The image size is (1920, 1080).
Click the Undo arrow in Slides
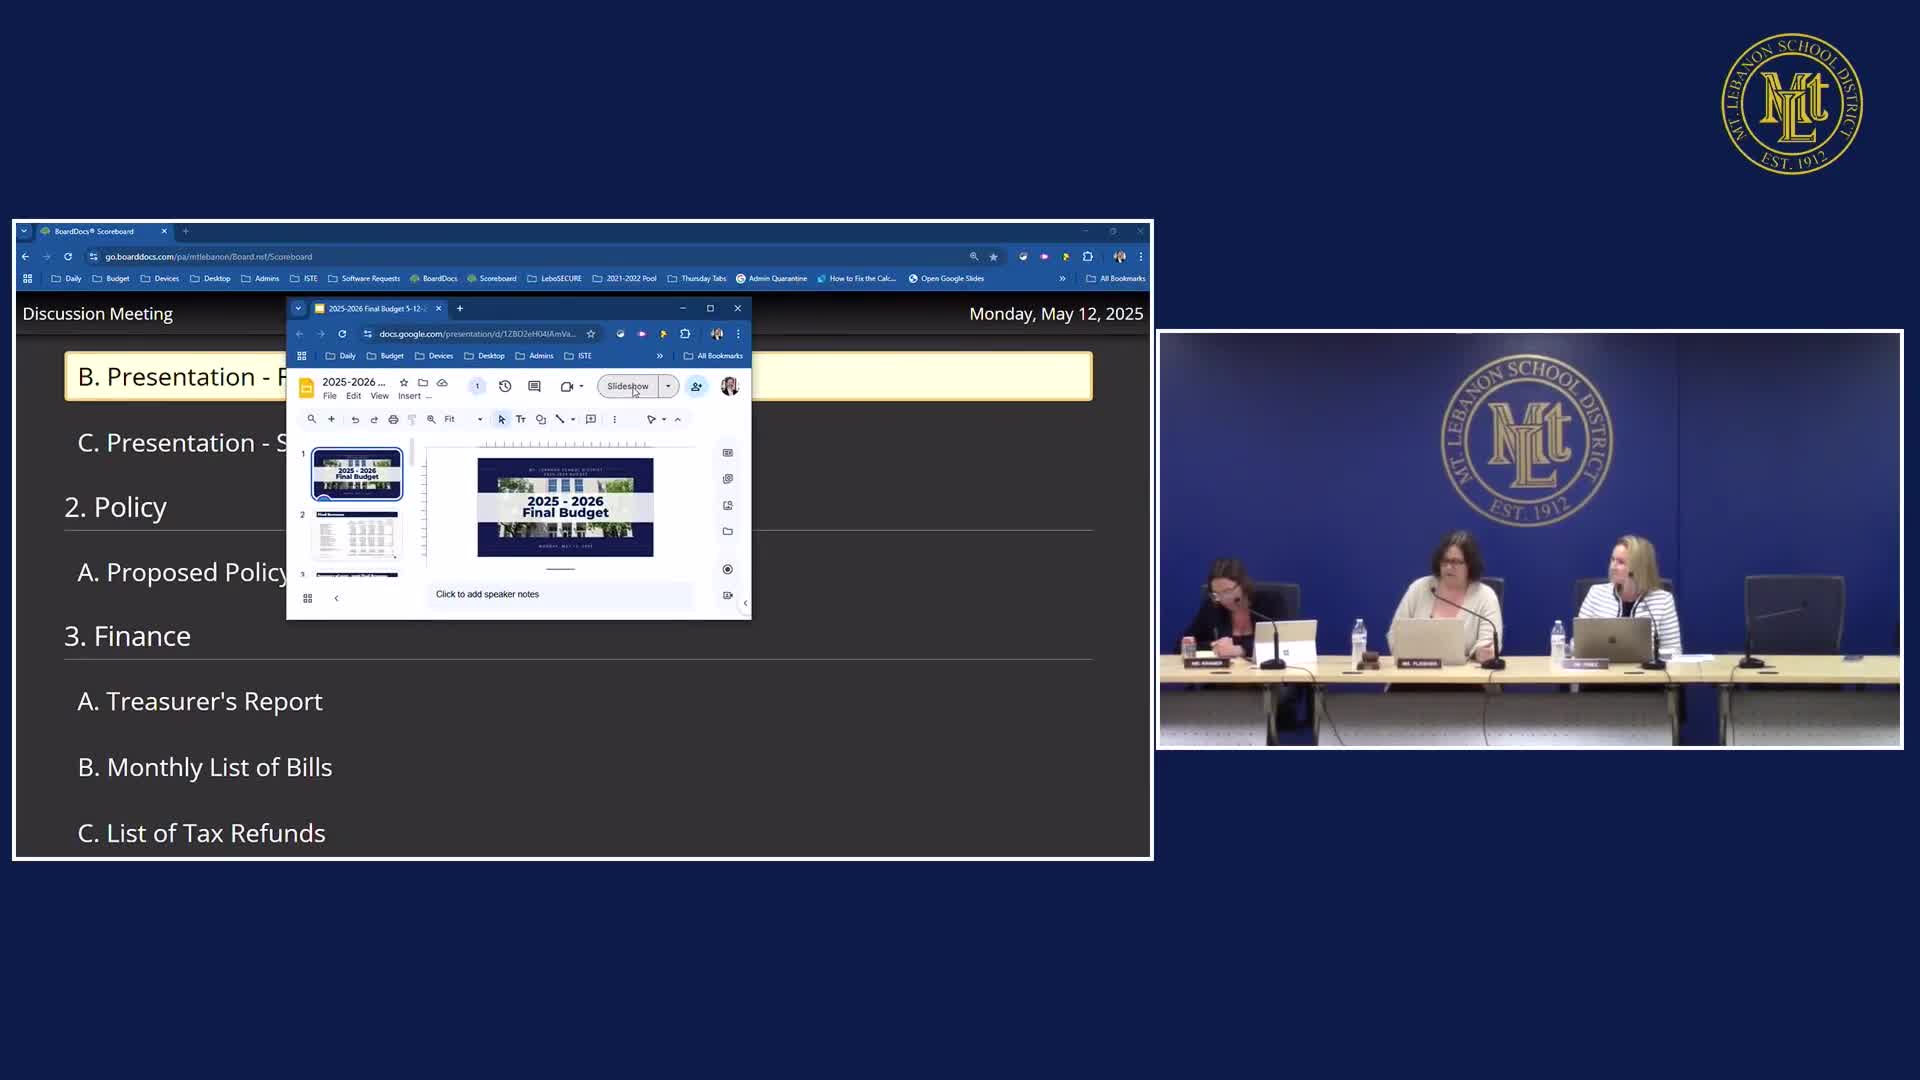click(x=355, y=419)
